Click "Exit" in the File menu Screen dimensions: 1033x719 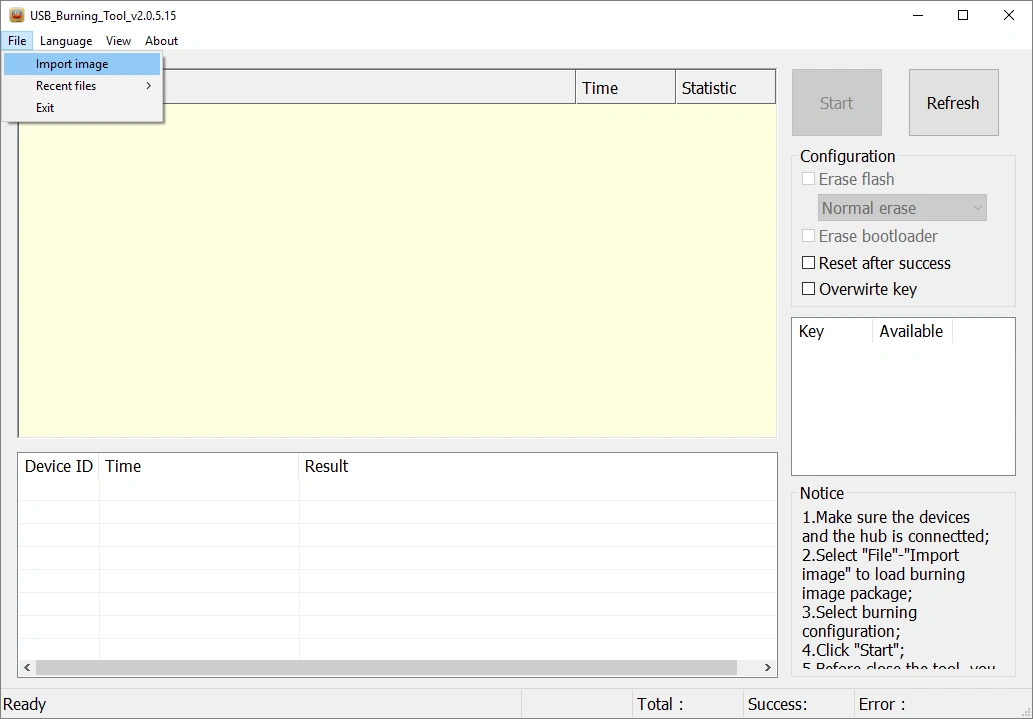click(45, 107)
